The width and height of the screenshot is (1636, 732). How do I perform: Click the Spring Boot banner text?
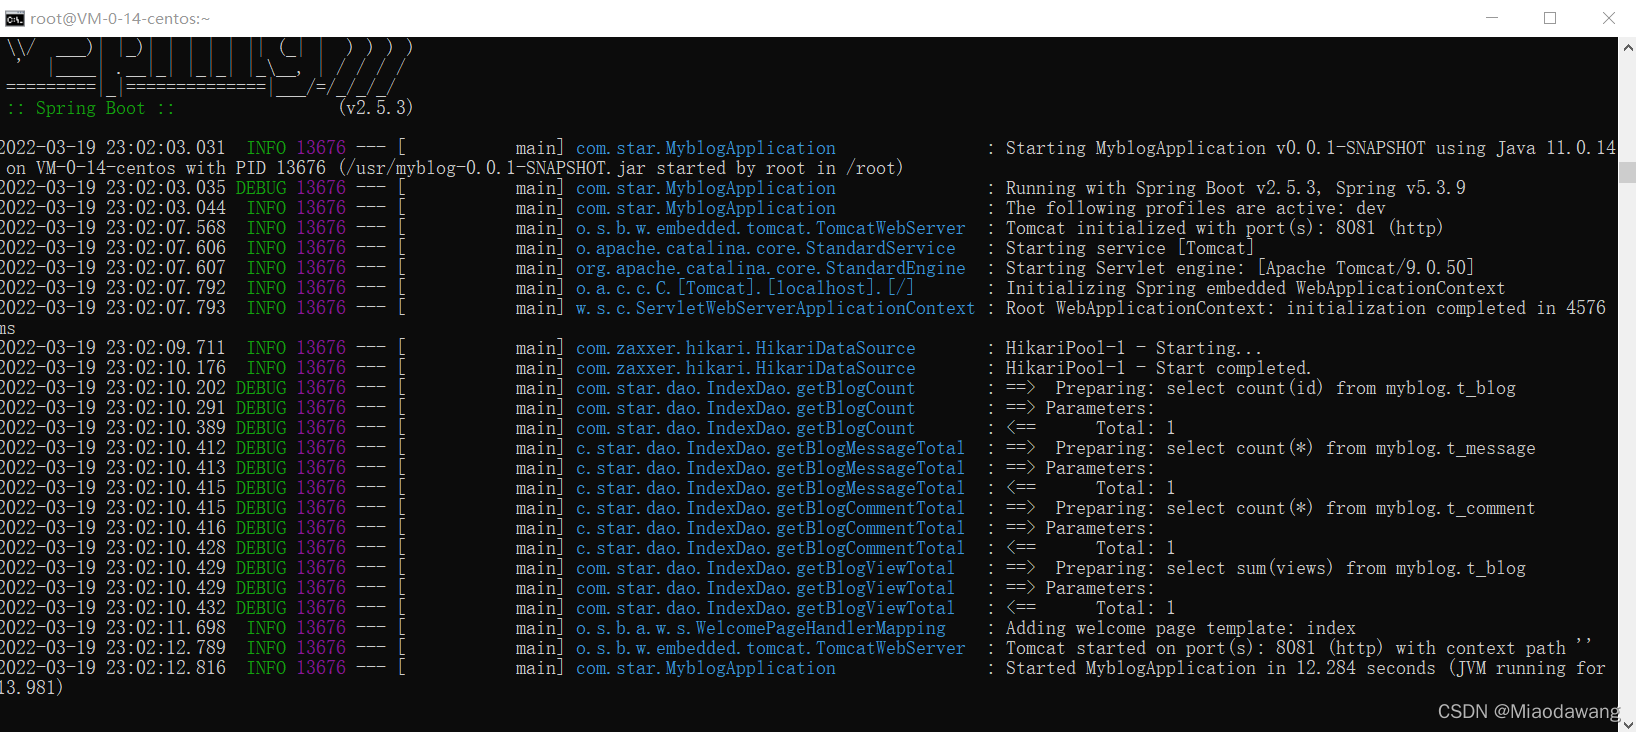pyautogui.click(x=90, y=108)
